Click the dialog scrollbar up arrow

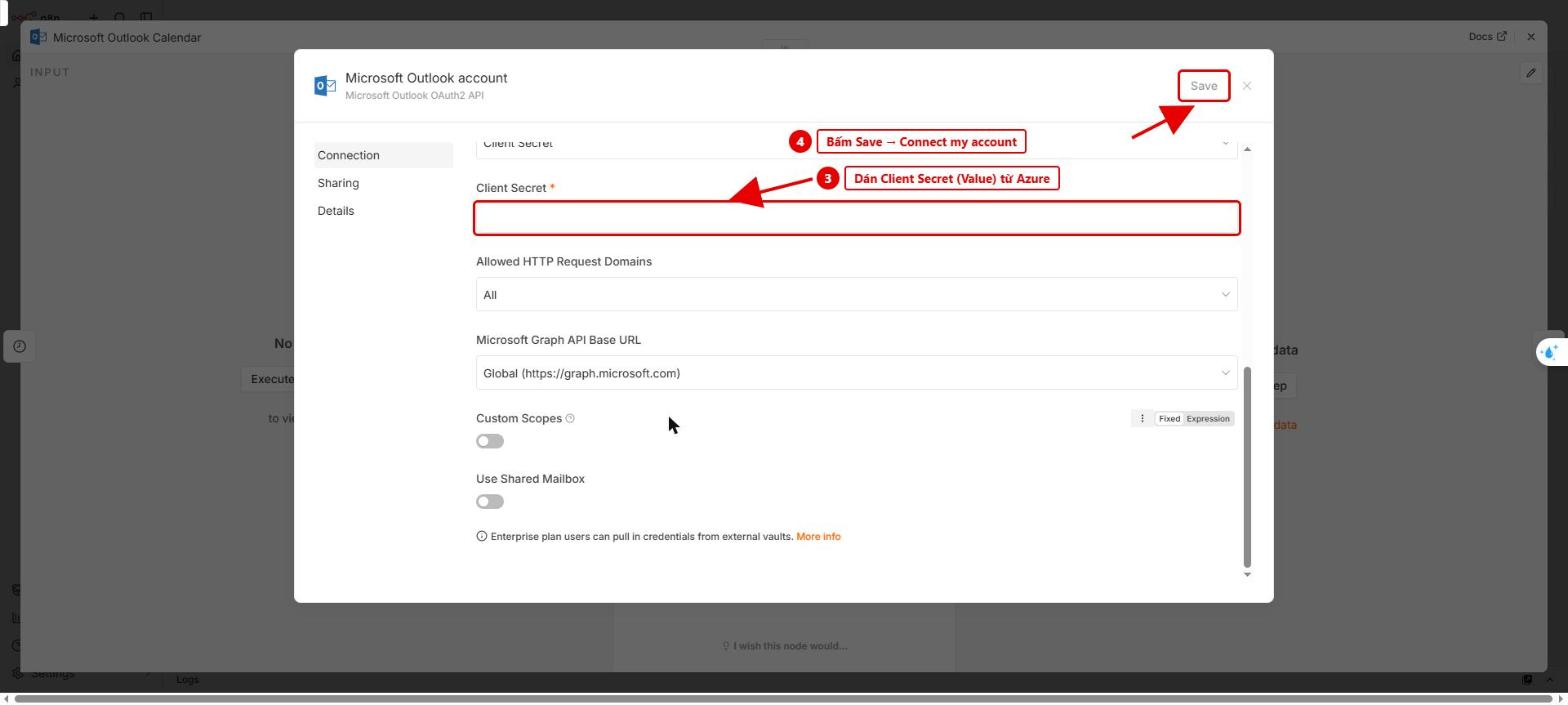coord(1247,149)
